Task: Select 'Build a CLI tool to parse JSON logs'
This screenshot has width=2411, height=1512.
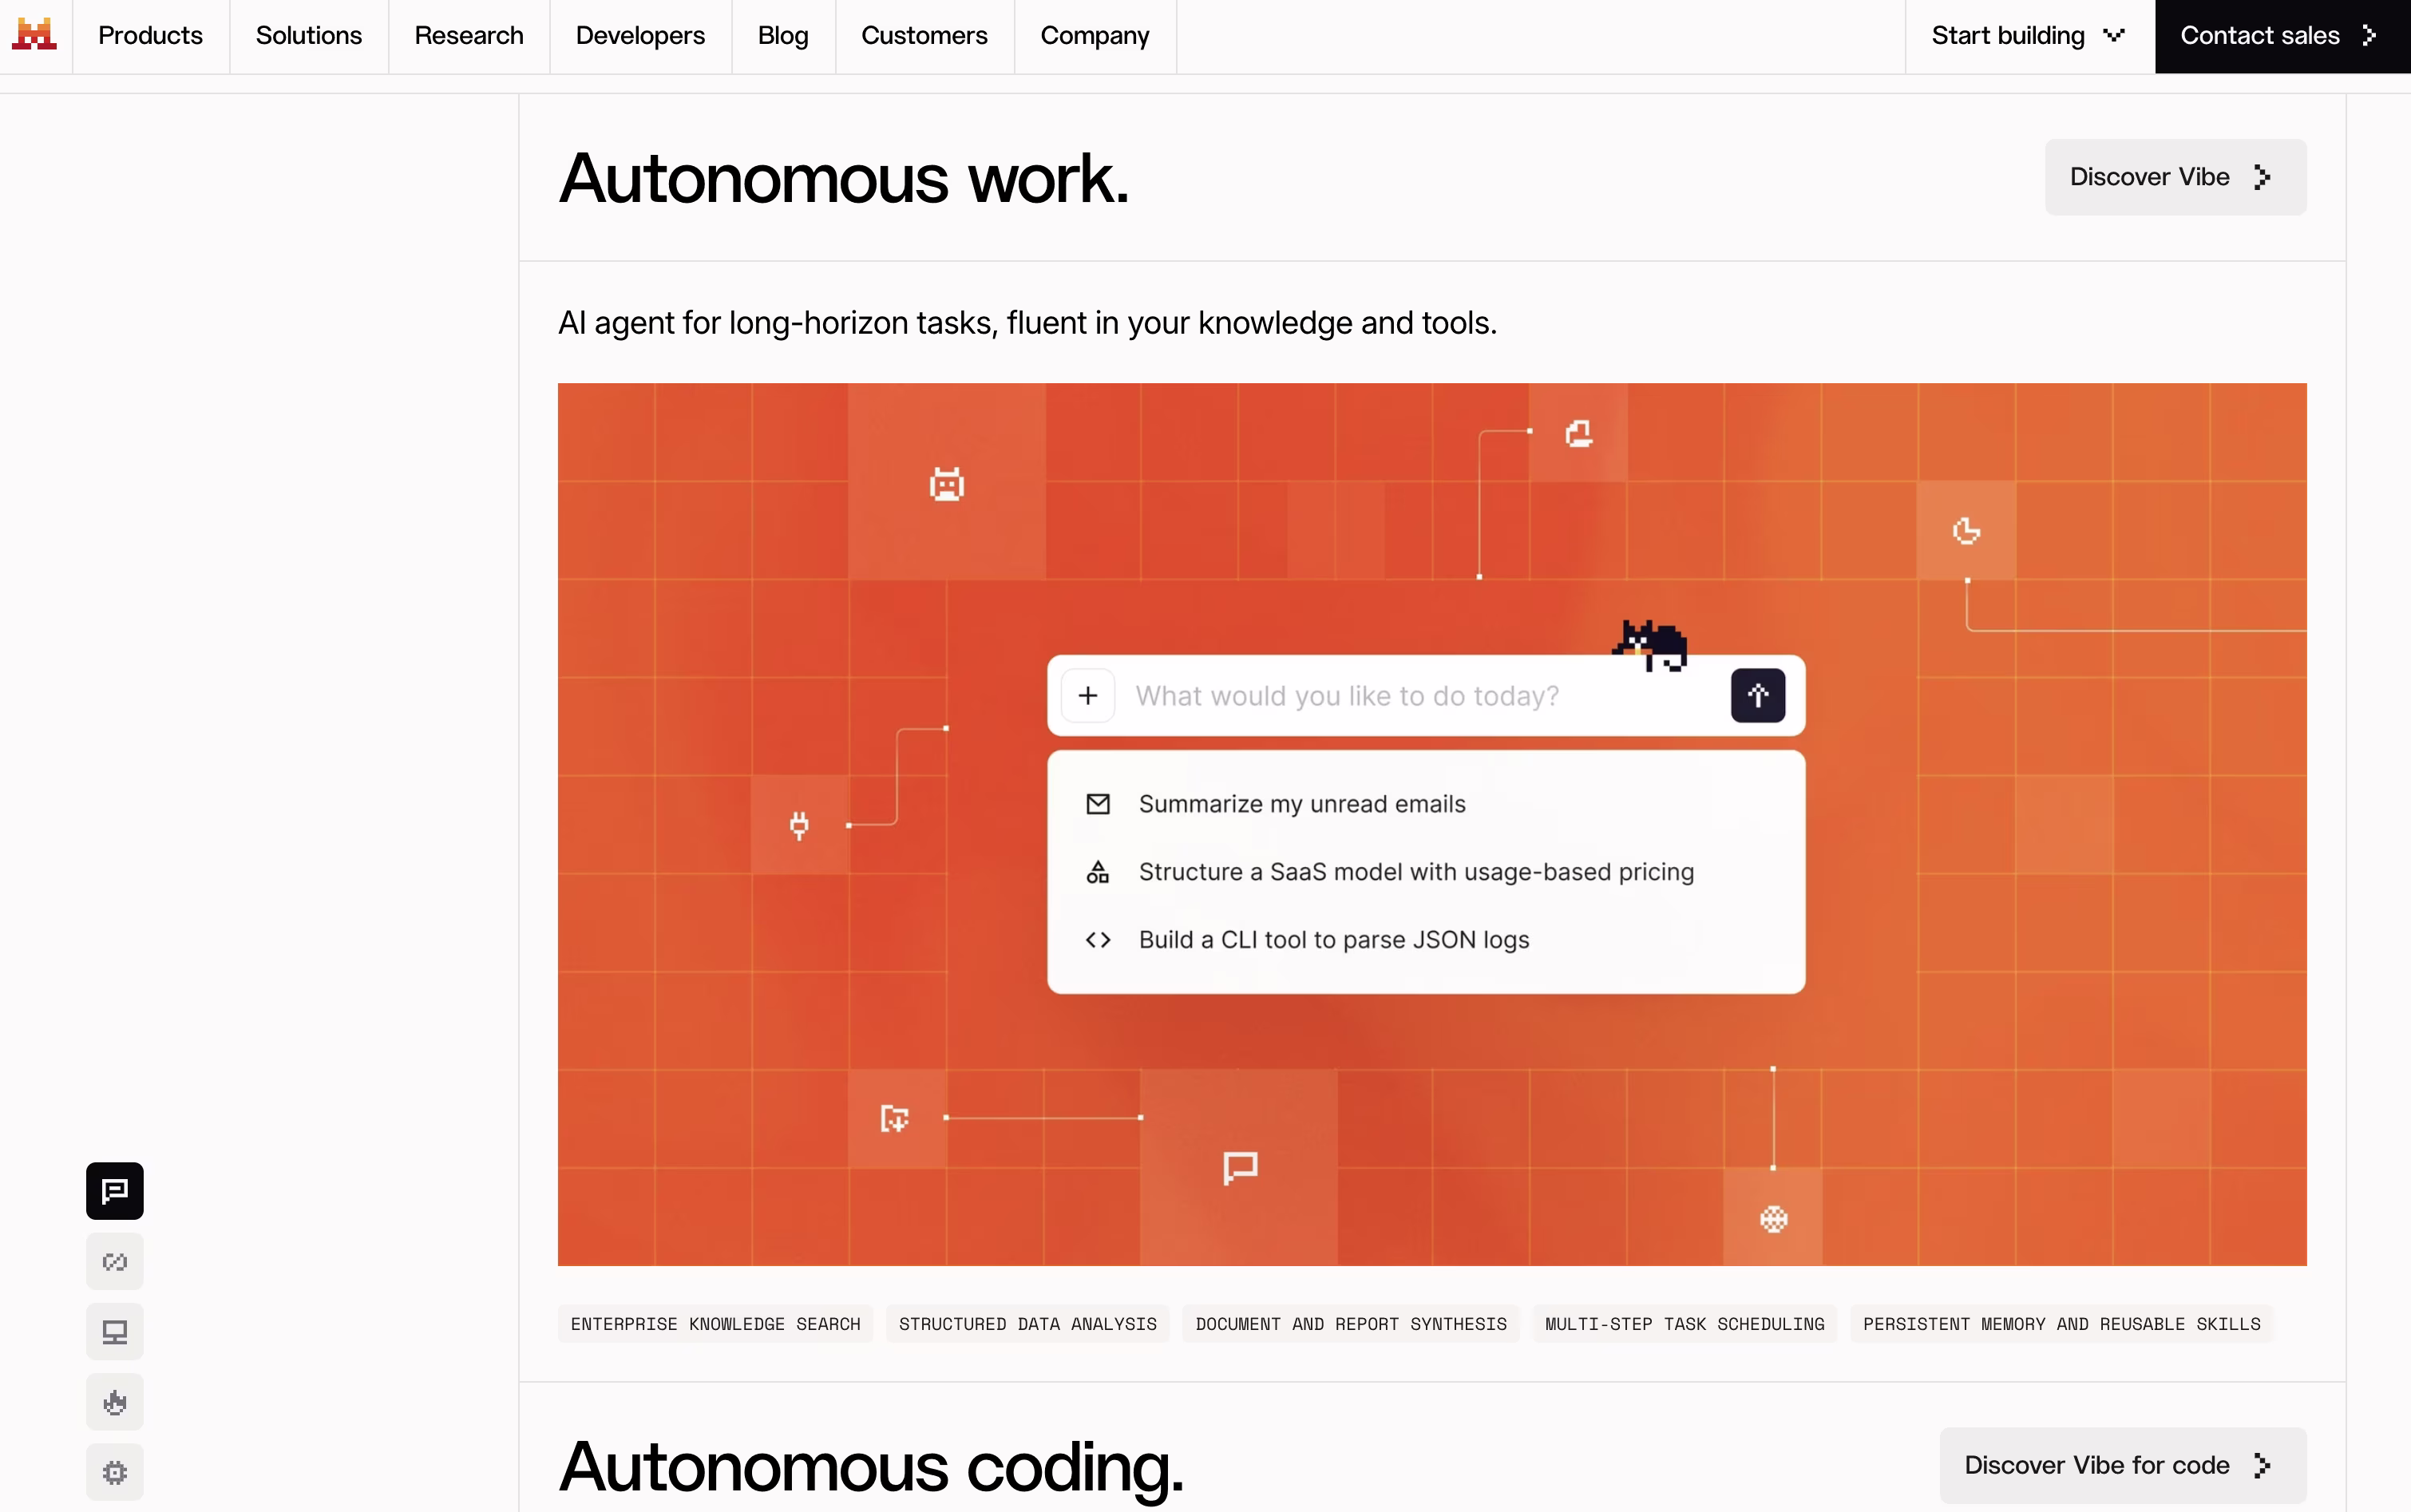Action: tap(1426, 940)
